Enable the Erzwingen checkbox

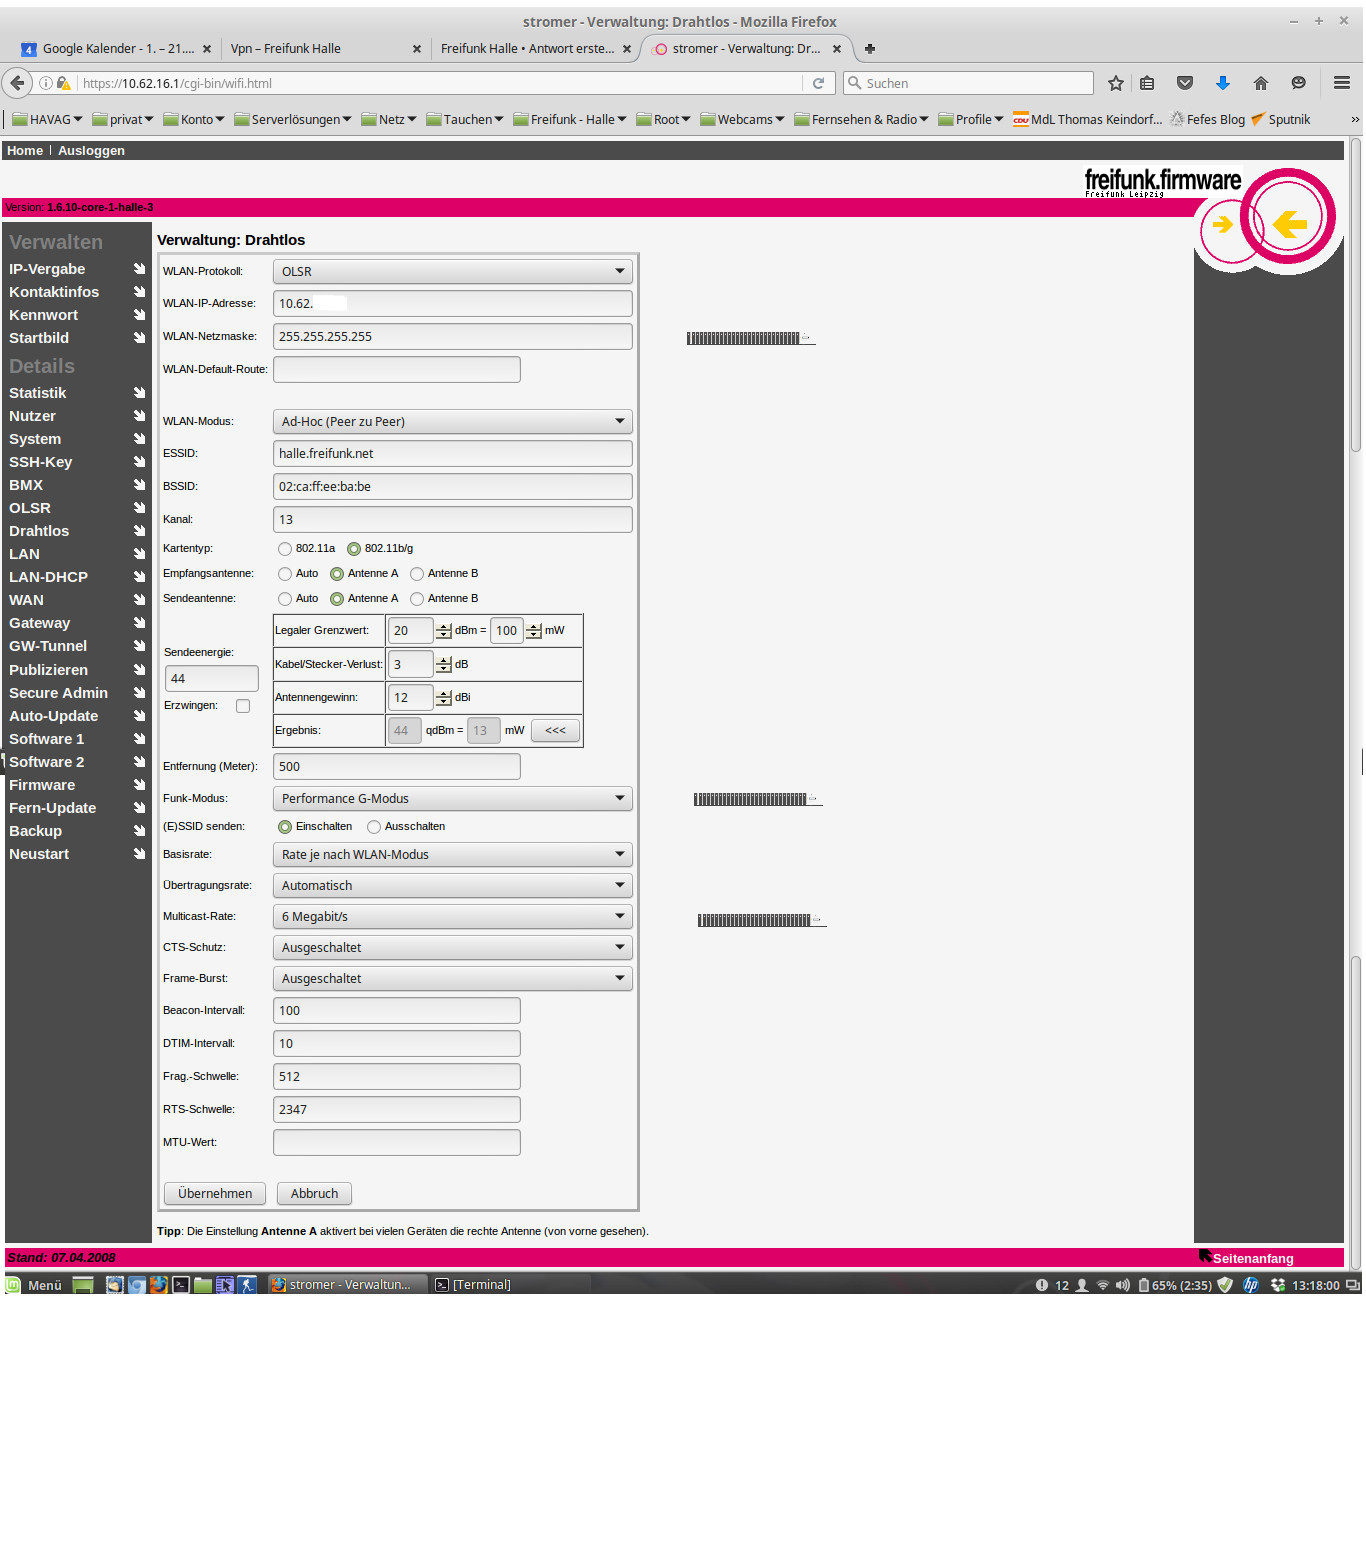243,706
